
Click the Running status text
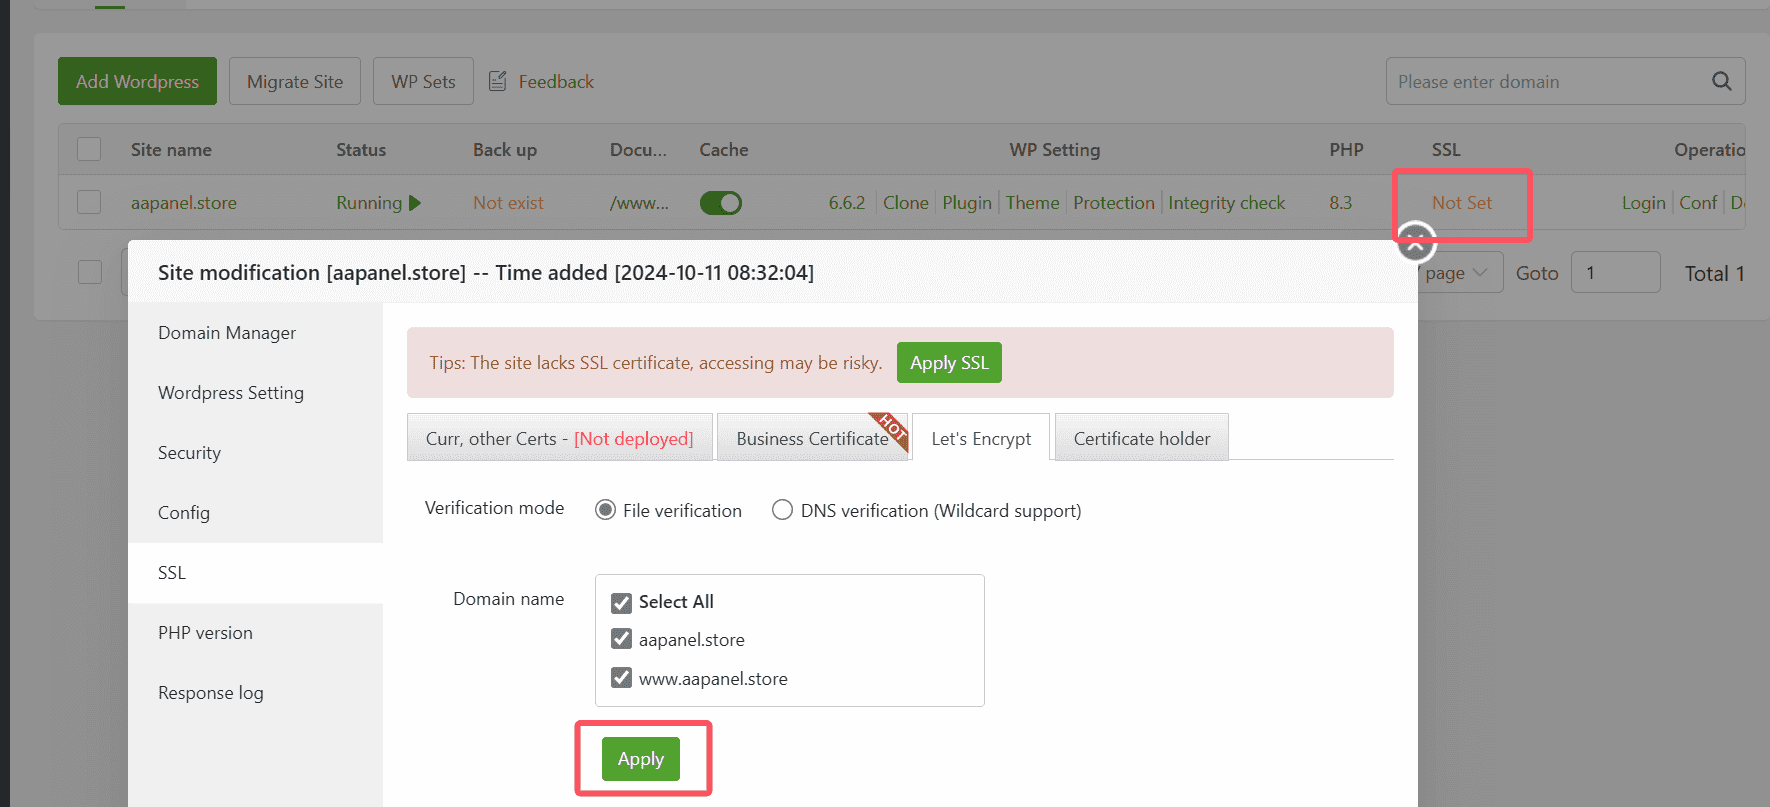tap(369, 203)
